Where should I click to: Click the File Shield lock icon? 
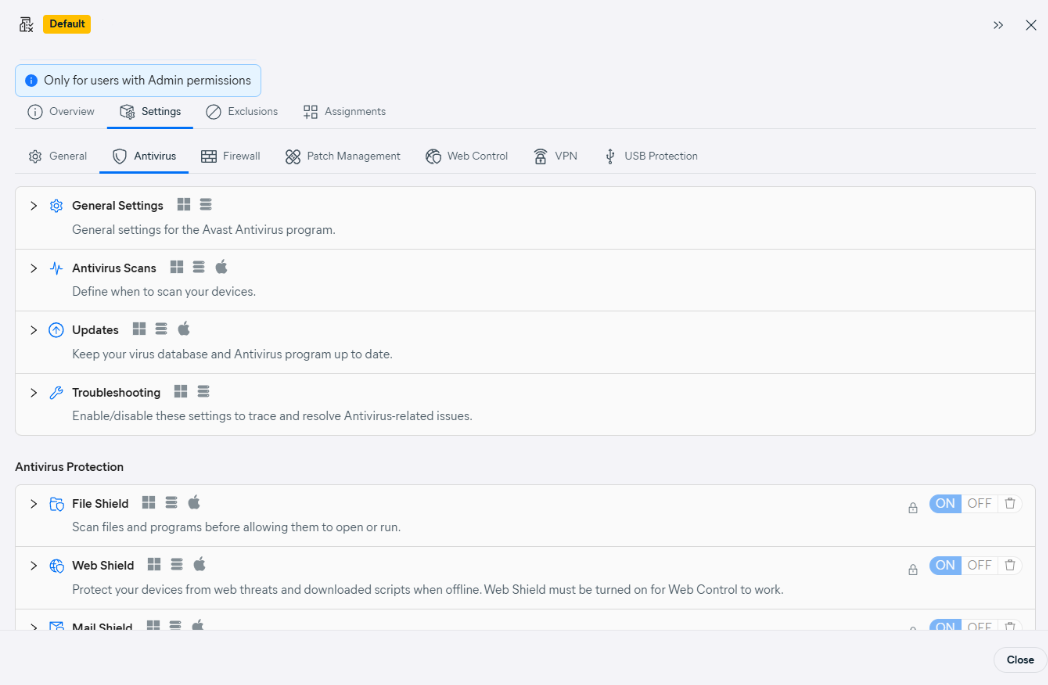912,508
